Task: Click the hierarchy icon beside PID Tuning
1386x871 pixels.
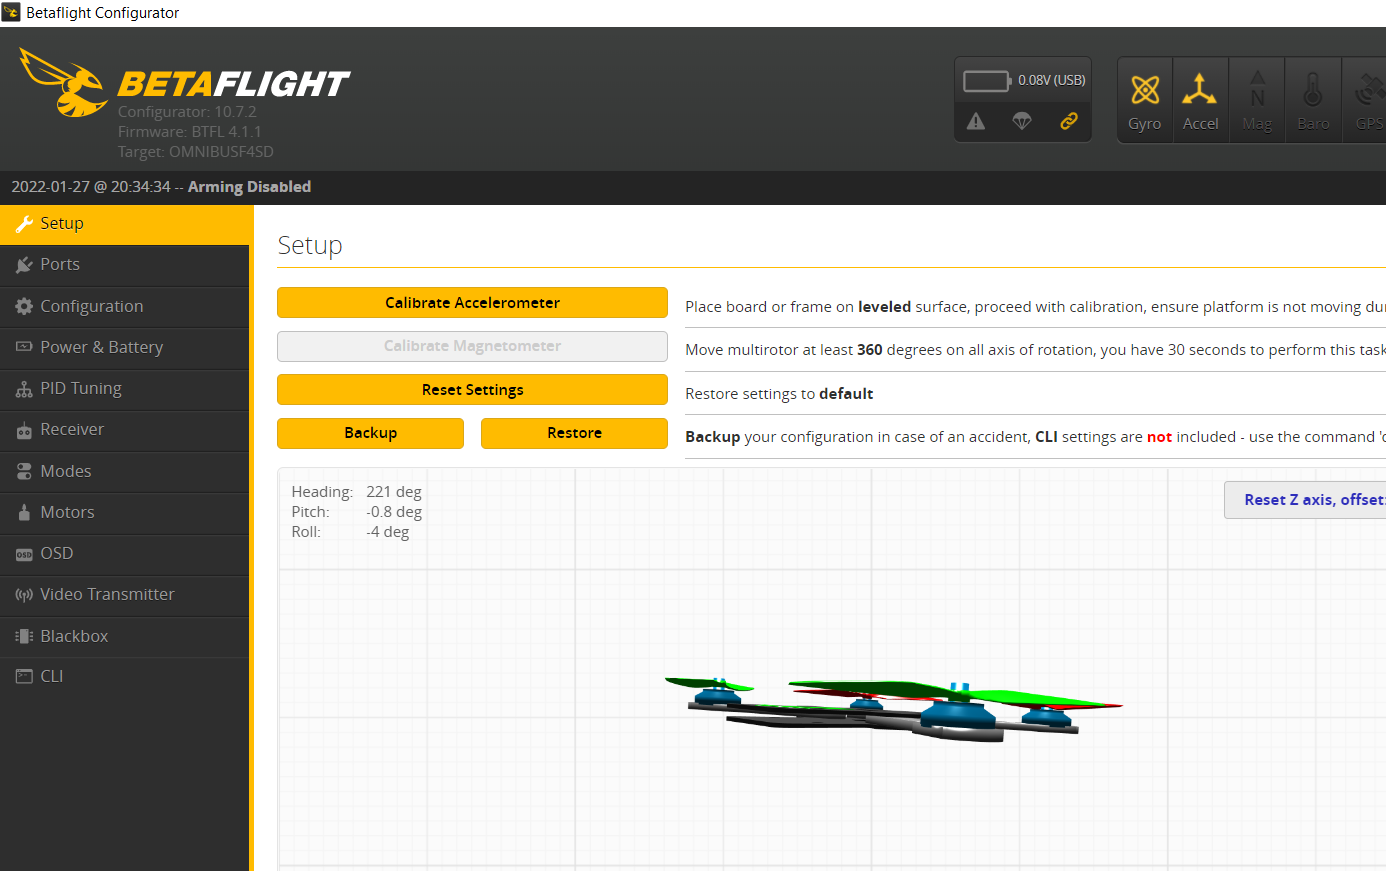Action: [x=24, y=389]
